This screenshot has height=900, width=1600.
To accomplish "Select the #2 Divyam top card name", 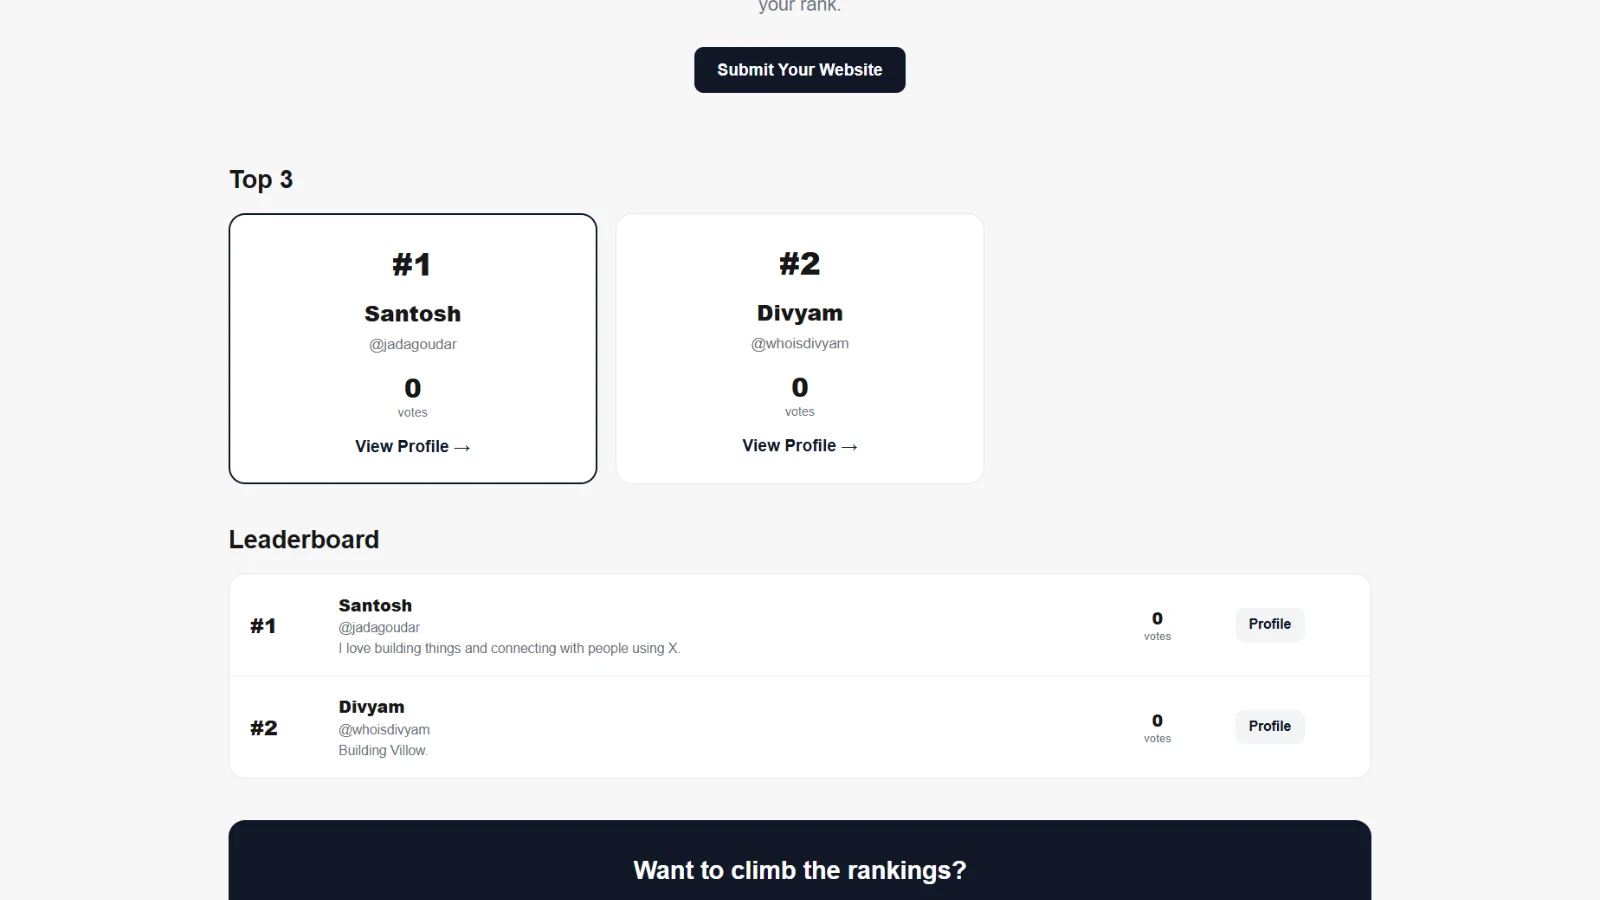I will (x=800, y=313).
